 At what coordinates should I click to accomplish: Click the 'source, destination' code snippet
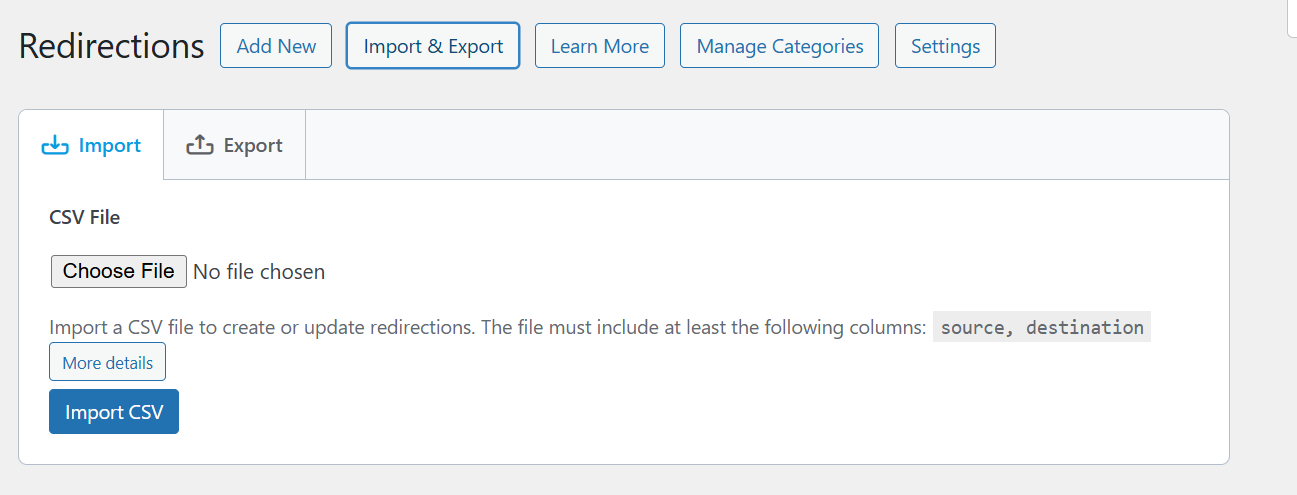pyautogui.click(x=1041, y=327)
